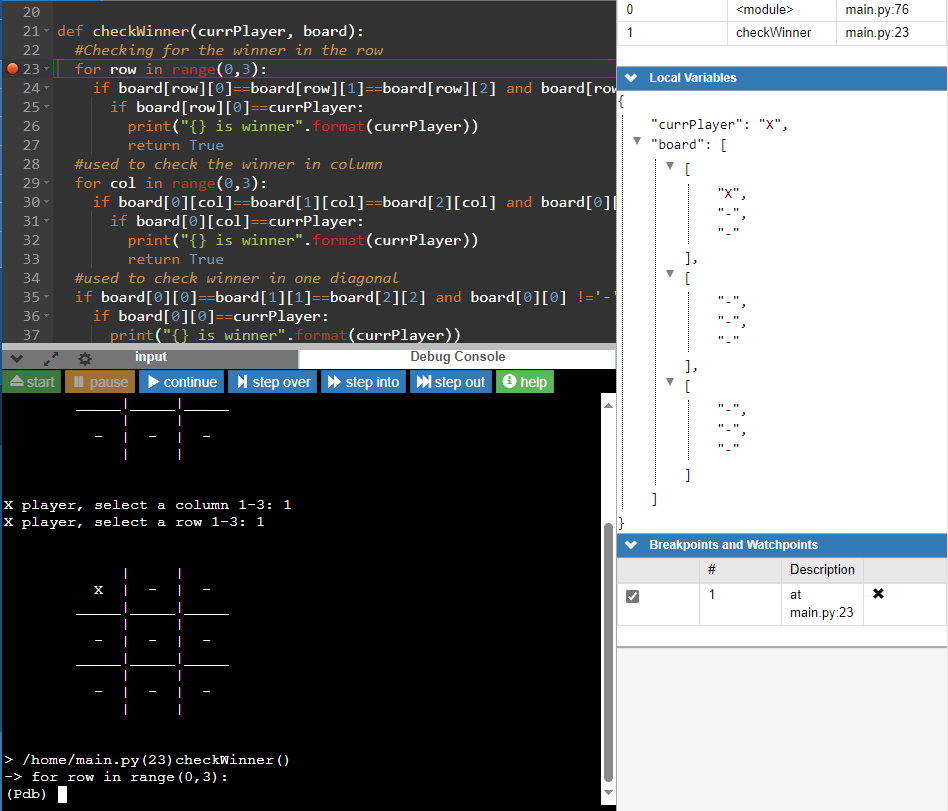Collapse the Local Variables panel
Screen dimensions: 948x811
(630, 78)
